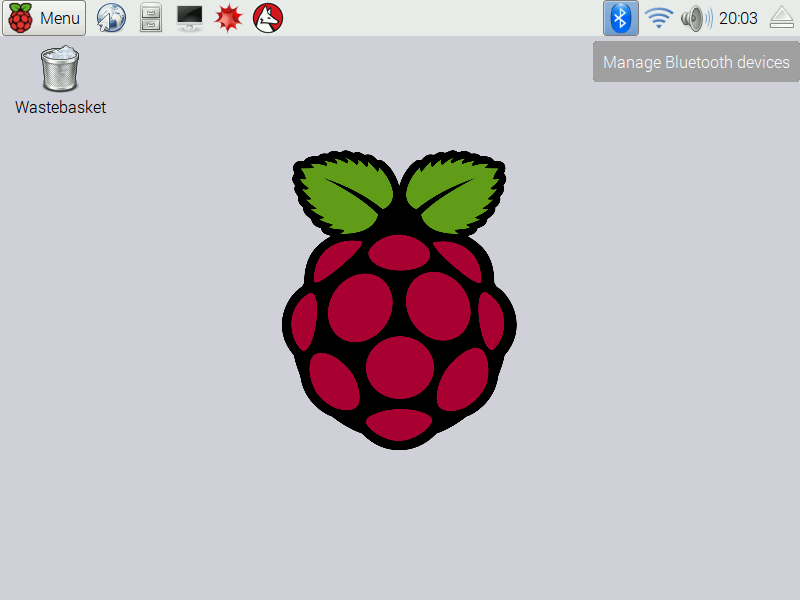Select the Wastebasket desktop icon
The image size is (800, 600).
(60, 69)
